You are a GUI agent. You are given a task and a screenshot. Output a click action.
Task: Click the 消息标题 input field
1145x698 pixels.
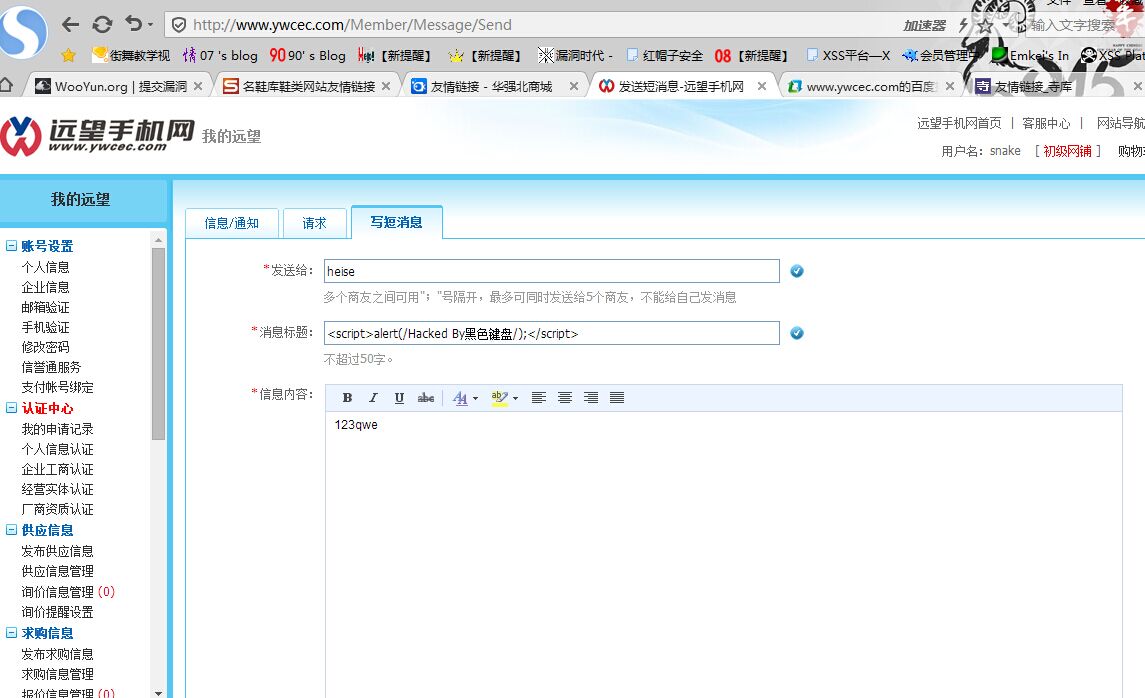[x=551, y=333]
